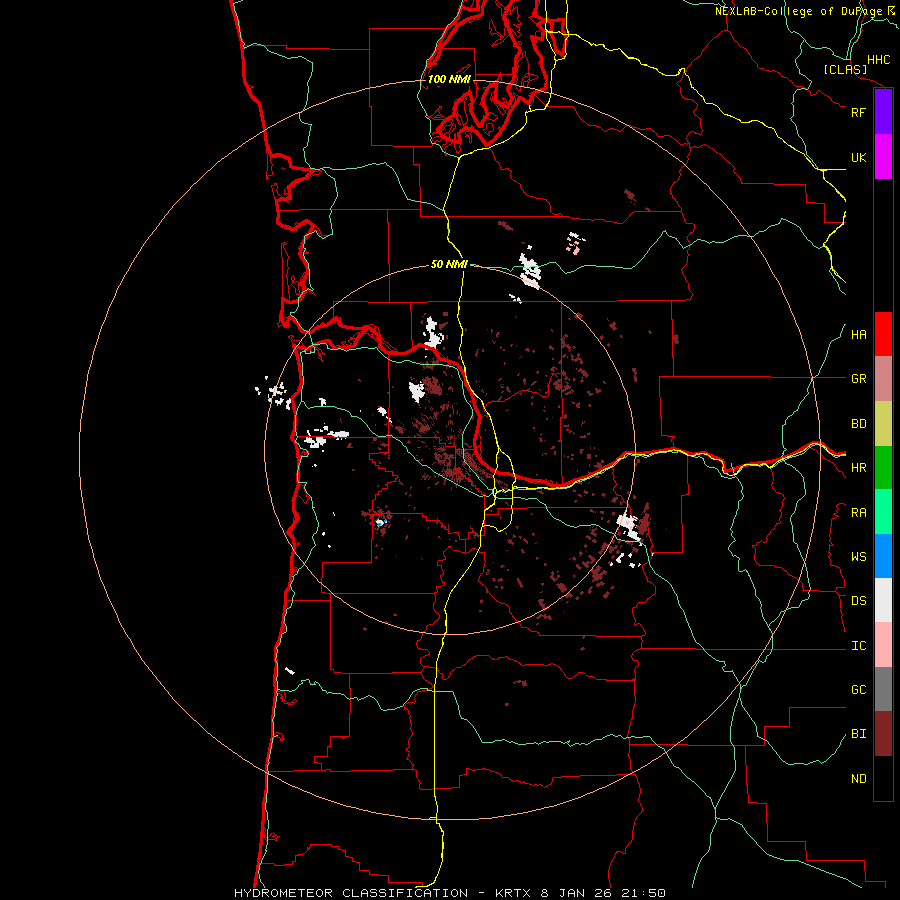Click the HYDROMETEOR CLASSIFICATION title text

pos(351,893)
